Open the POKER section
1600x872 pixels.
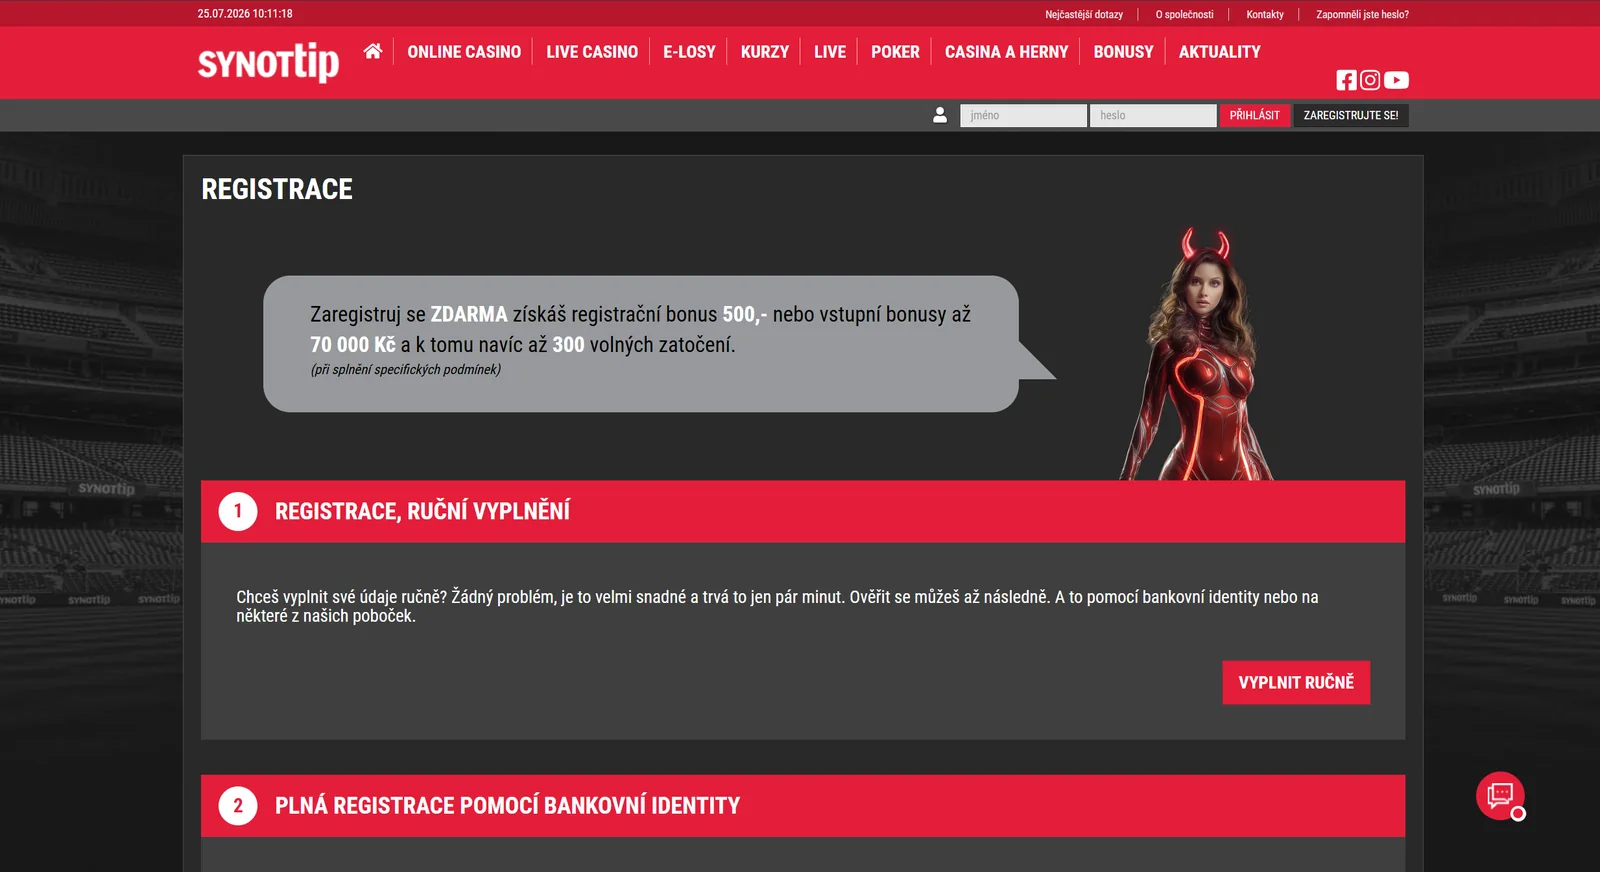[x=895, y=52]
